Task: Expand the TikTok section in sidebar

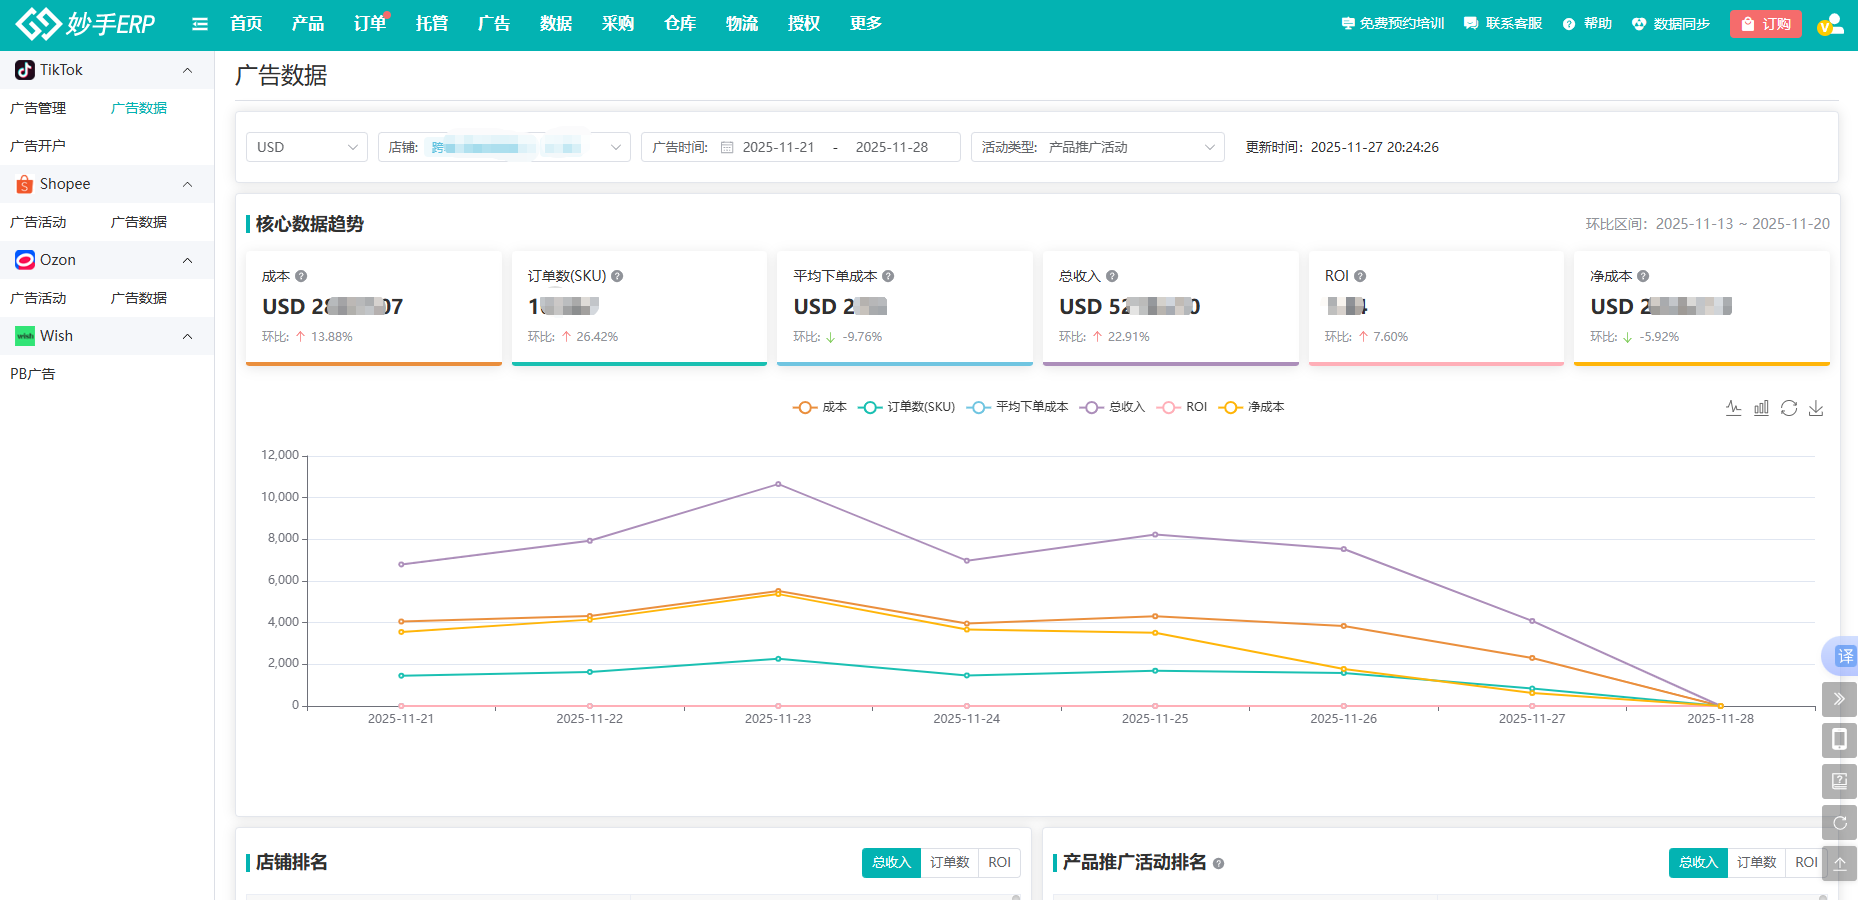Action: [187, 70]
